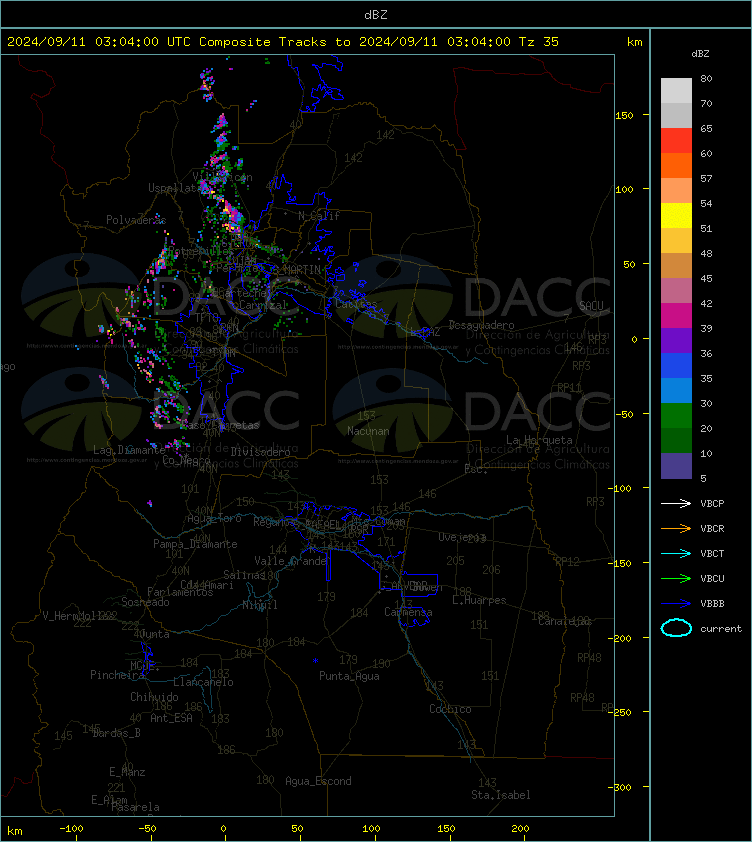
Task: Click the 'Pampa_Diamante' map label
Action: pyautogui.click(x=195, y=544)
